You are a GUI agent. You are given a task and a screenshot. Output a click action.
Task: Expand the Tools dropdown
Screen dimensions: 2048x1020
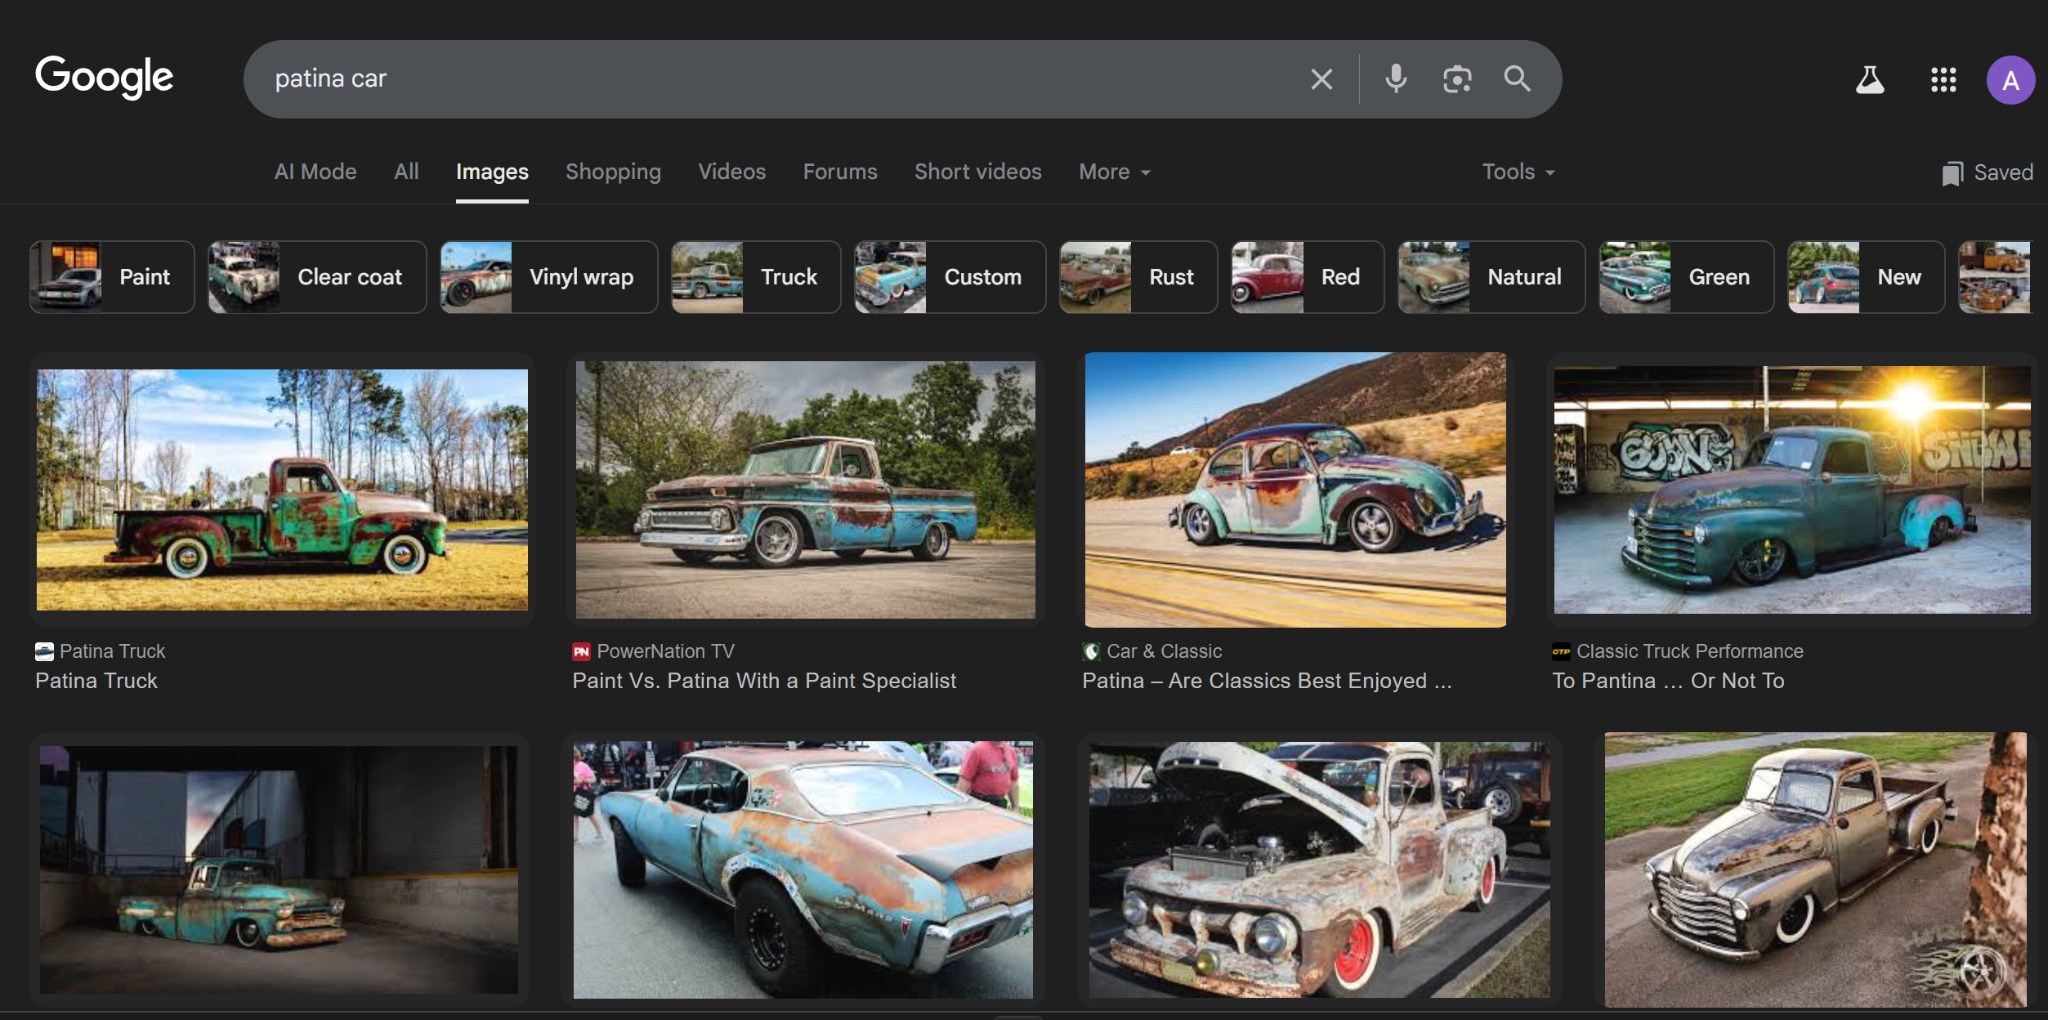point(1518,172)
